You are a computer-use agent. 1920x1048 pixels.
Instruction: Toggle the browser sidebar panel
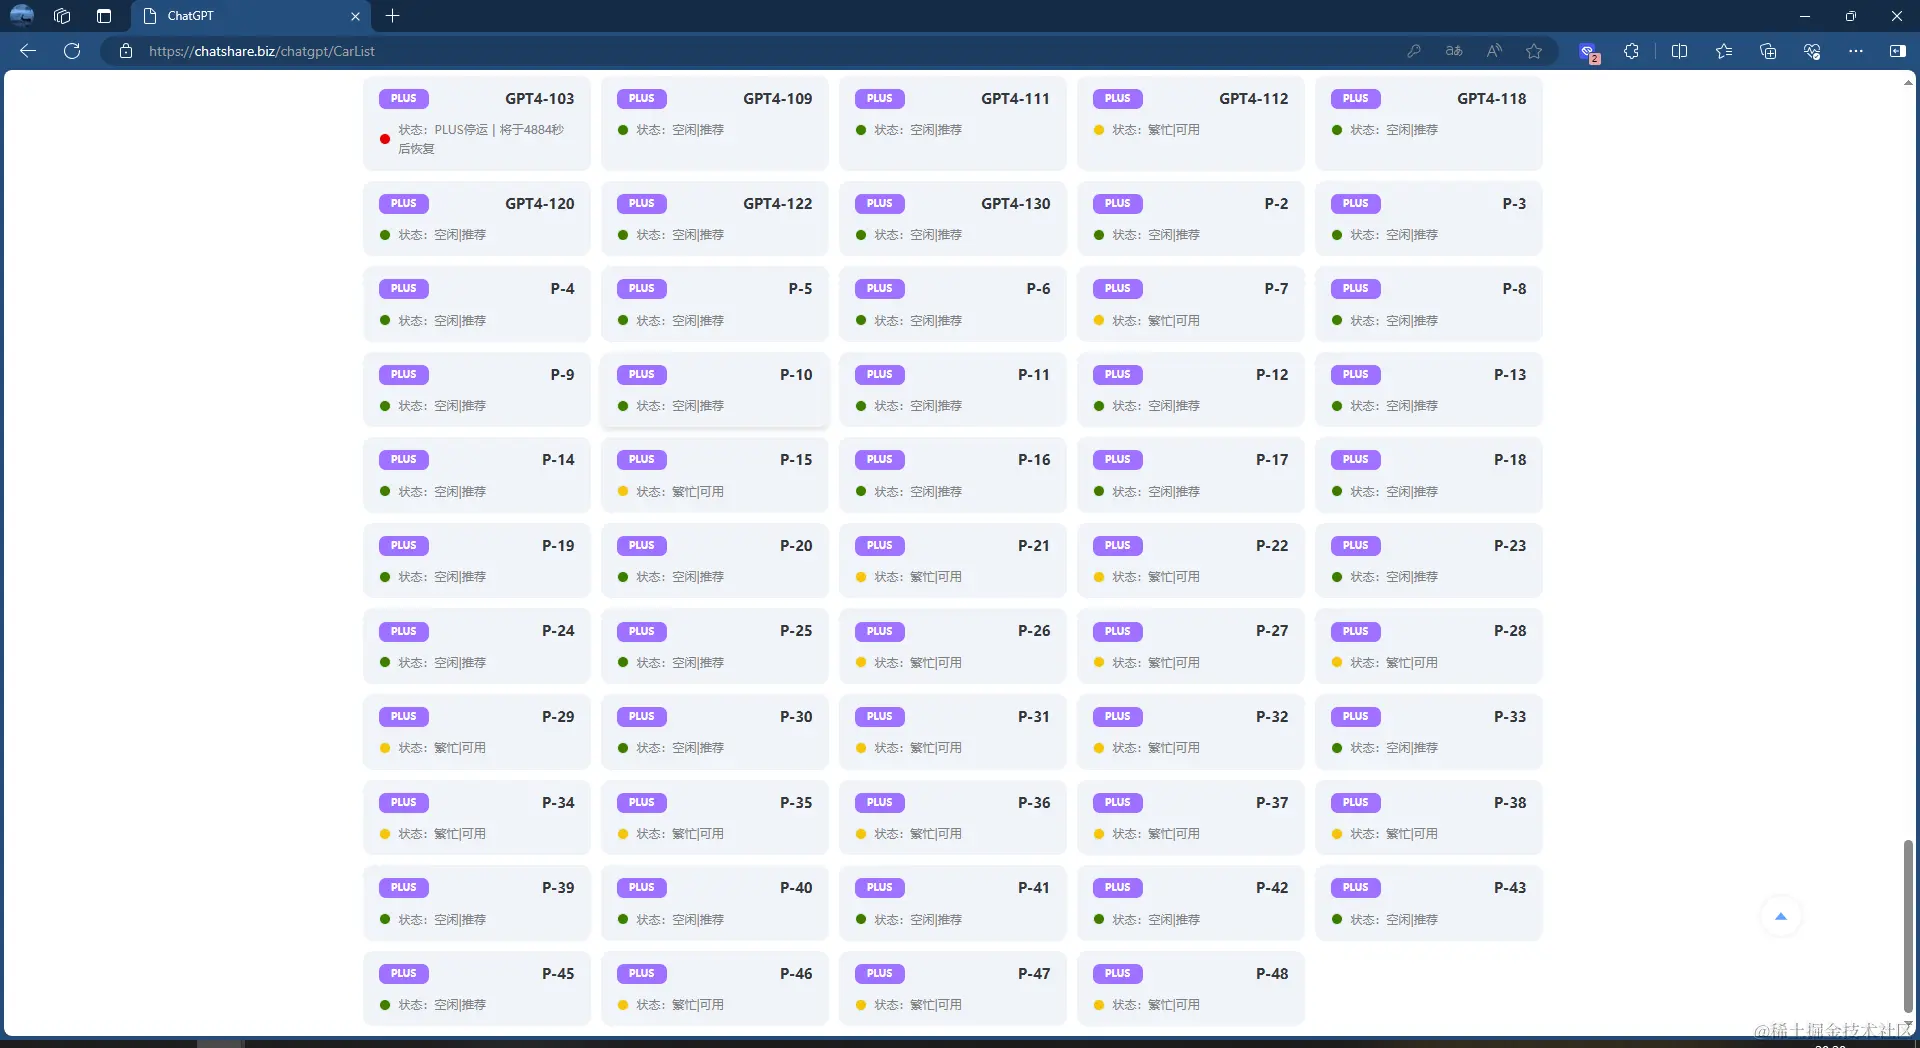tap(1897, 51)
